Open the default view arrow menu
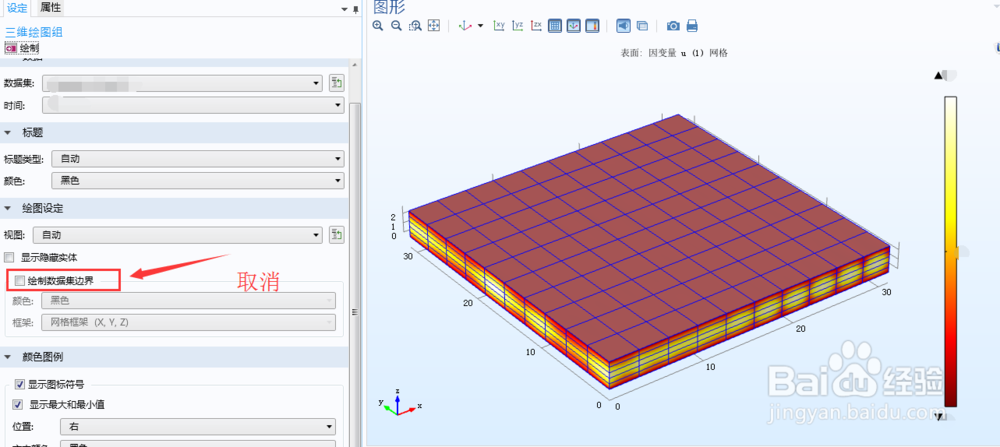Screen dimensions: 1000x447 (480, 26)
